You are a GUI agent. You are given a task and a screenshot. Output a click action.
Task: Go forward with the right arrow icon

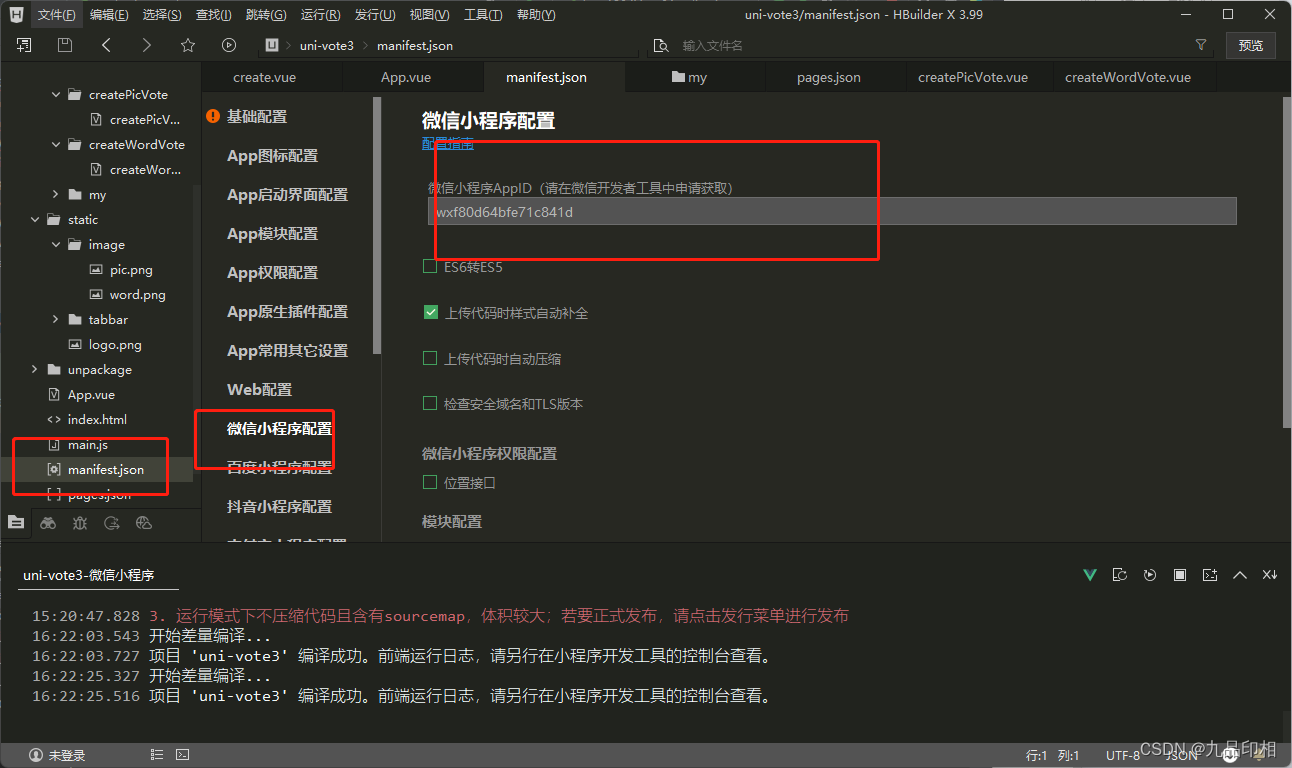click(147, 45)
